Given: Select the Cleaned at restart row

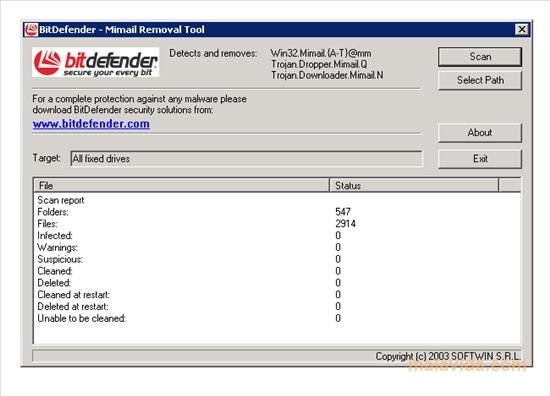Looking at the screenshot, I should [x=277, y=295].
